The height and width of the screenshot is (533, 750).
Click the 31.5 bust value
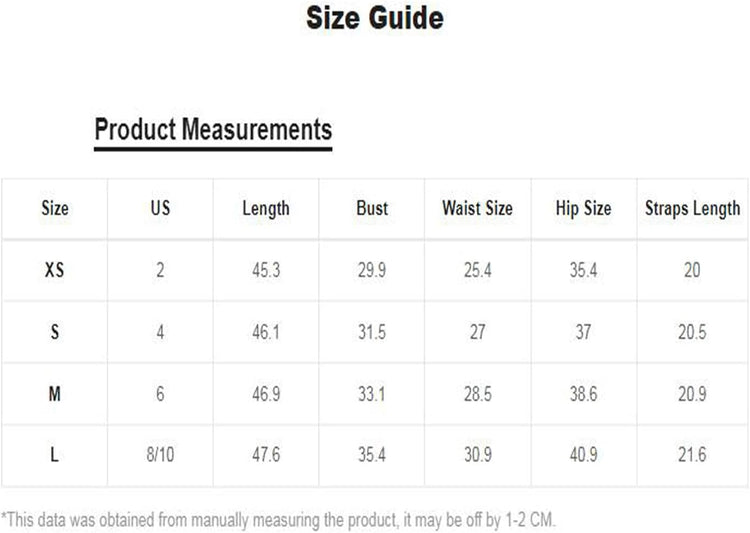click(x=372, y=332)
